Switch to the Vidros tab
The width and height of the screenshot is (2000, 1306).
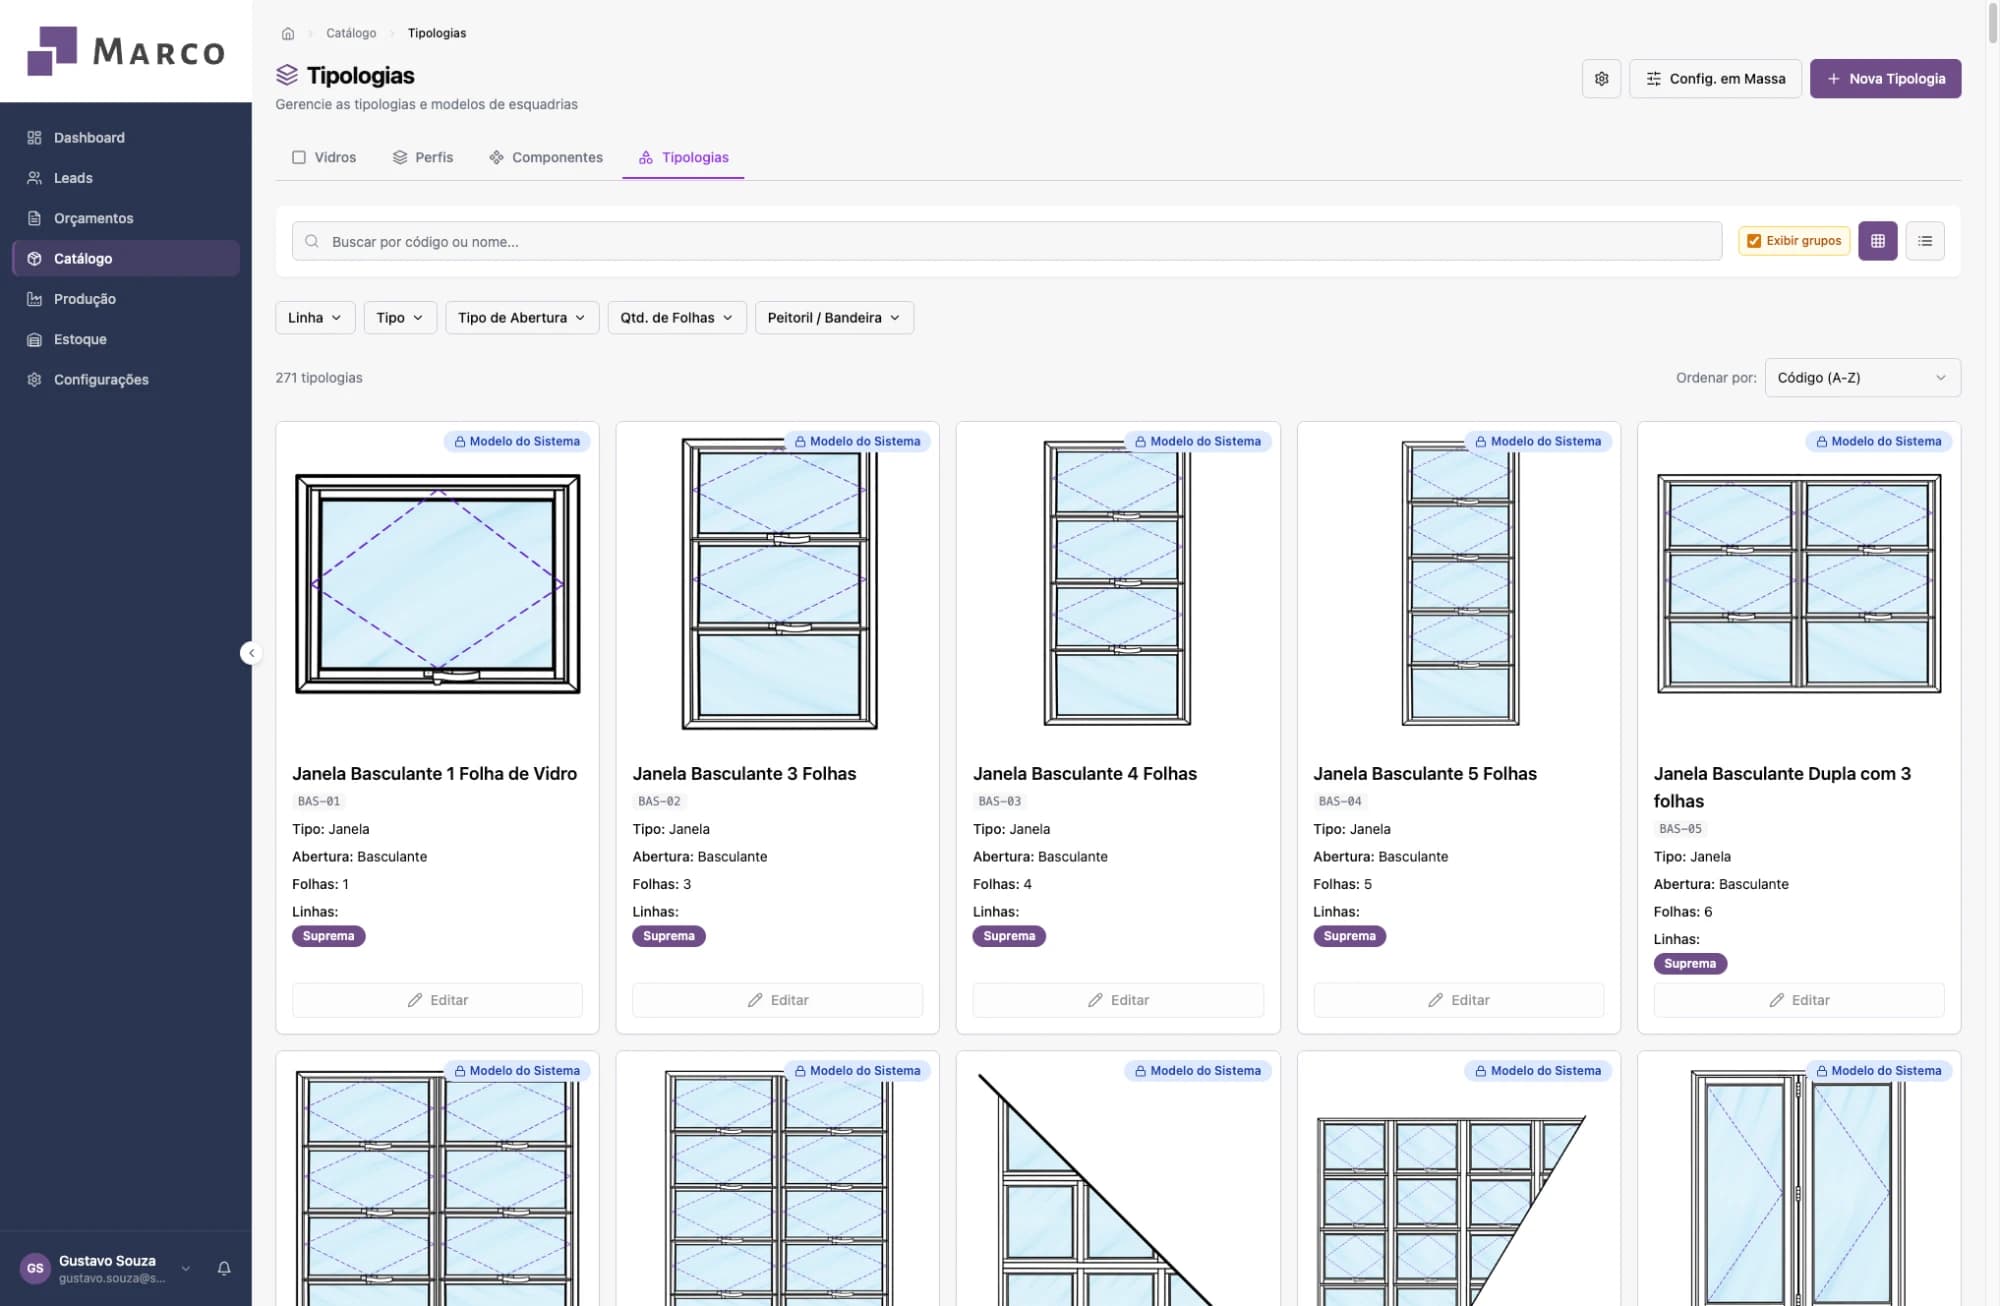click(324, 157)
